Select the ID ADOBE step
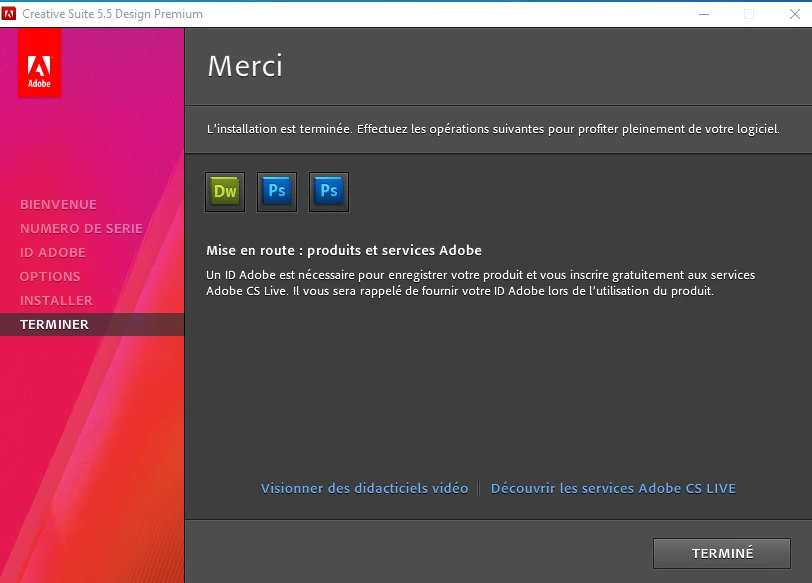This screenshot has width=812, height=583. [53, 253]
